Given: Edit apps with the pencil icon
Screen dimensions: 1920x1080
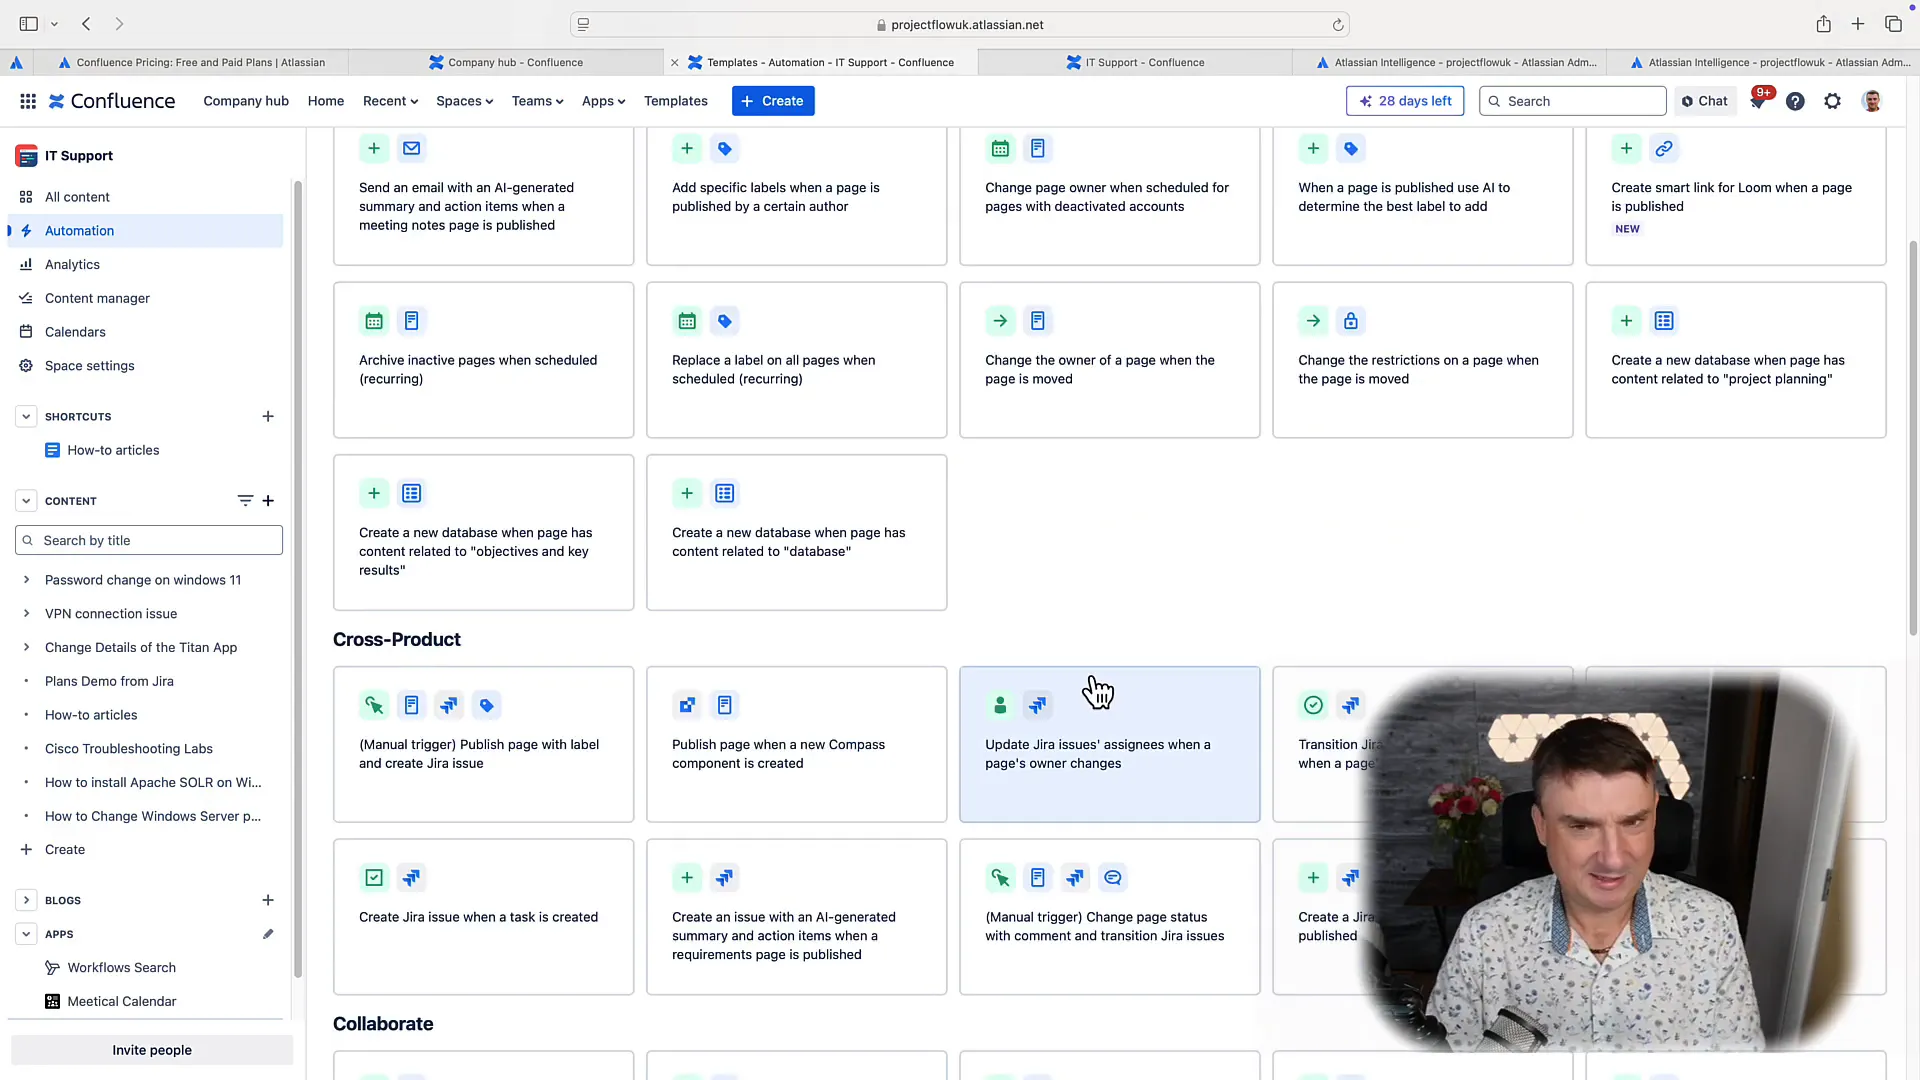Looking at the screenshot, I should [267, 935].
